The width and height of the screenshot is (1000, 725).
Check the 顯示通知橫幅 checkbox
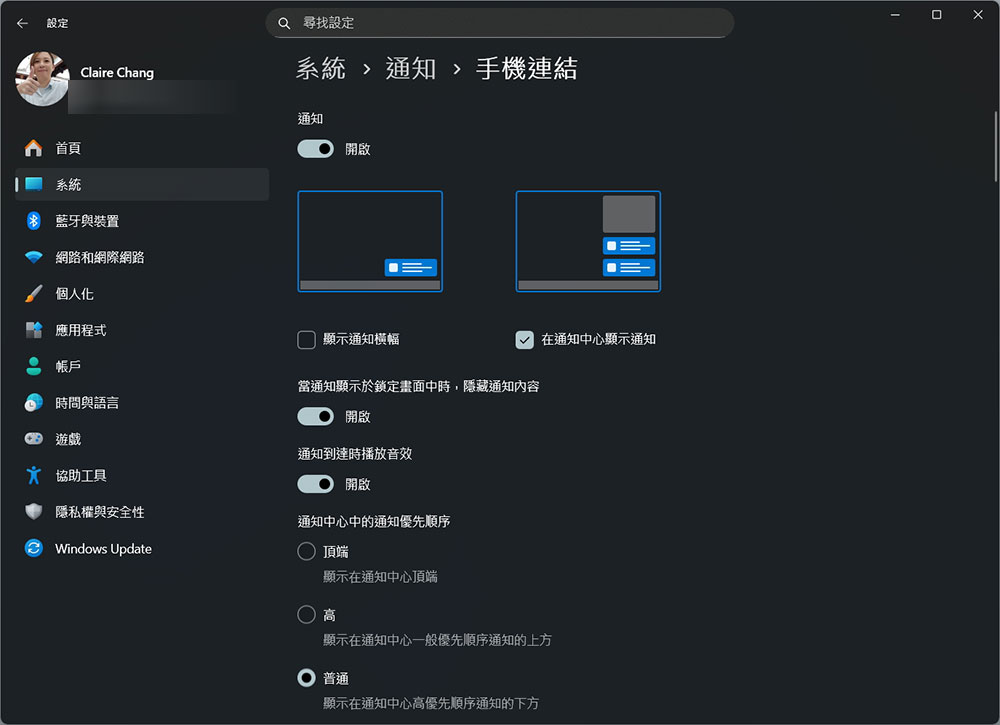(306, 340)
